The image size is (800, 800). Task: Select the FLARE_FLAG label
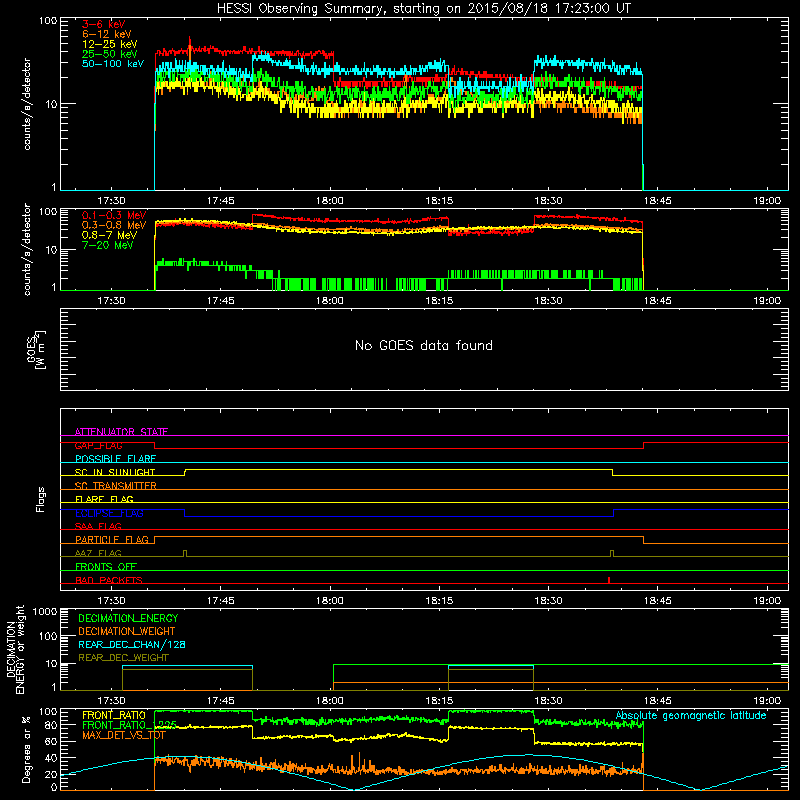[104, 499]
